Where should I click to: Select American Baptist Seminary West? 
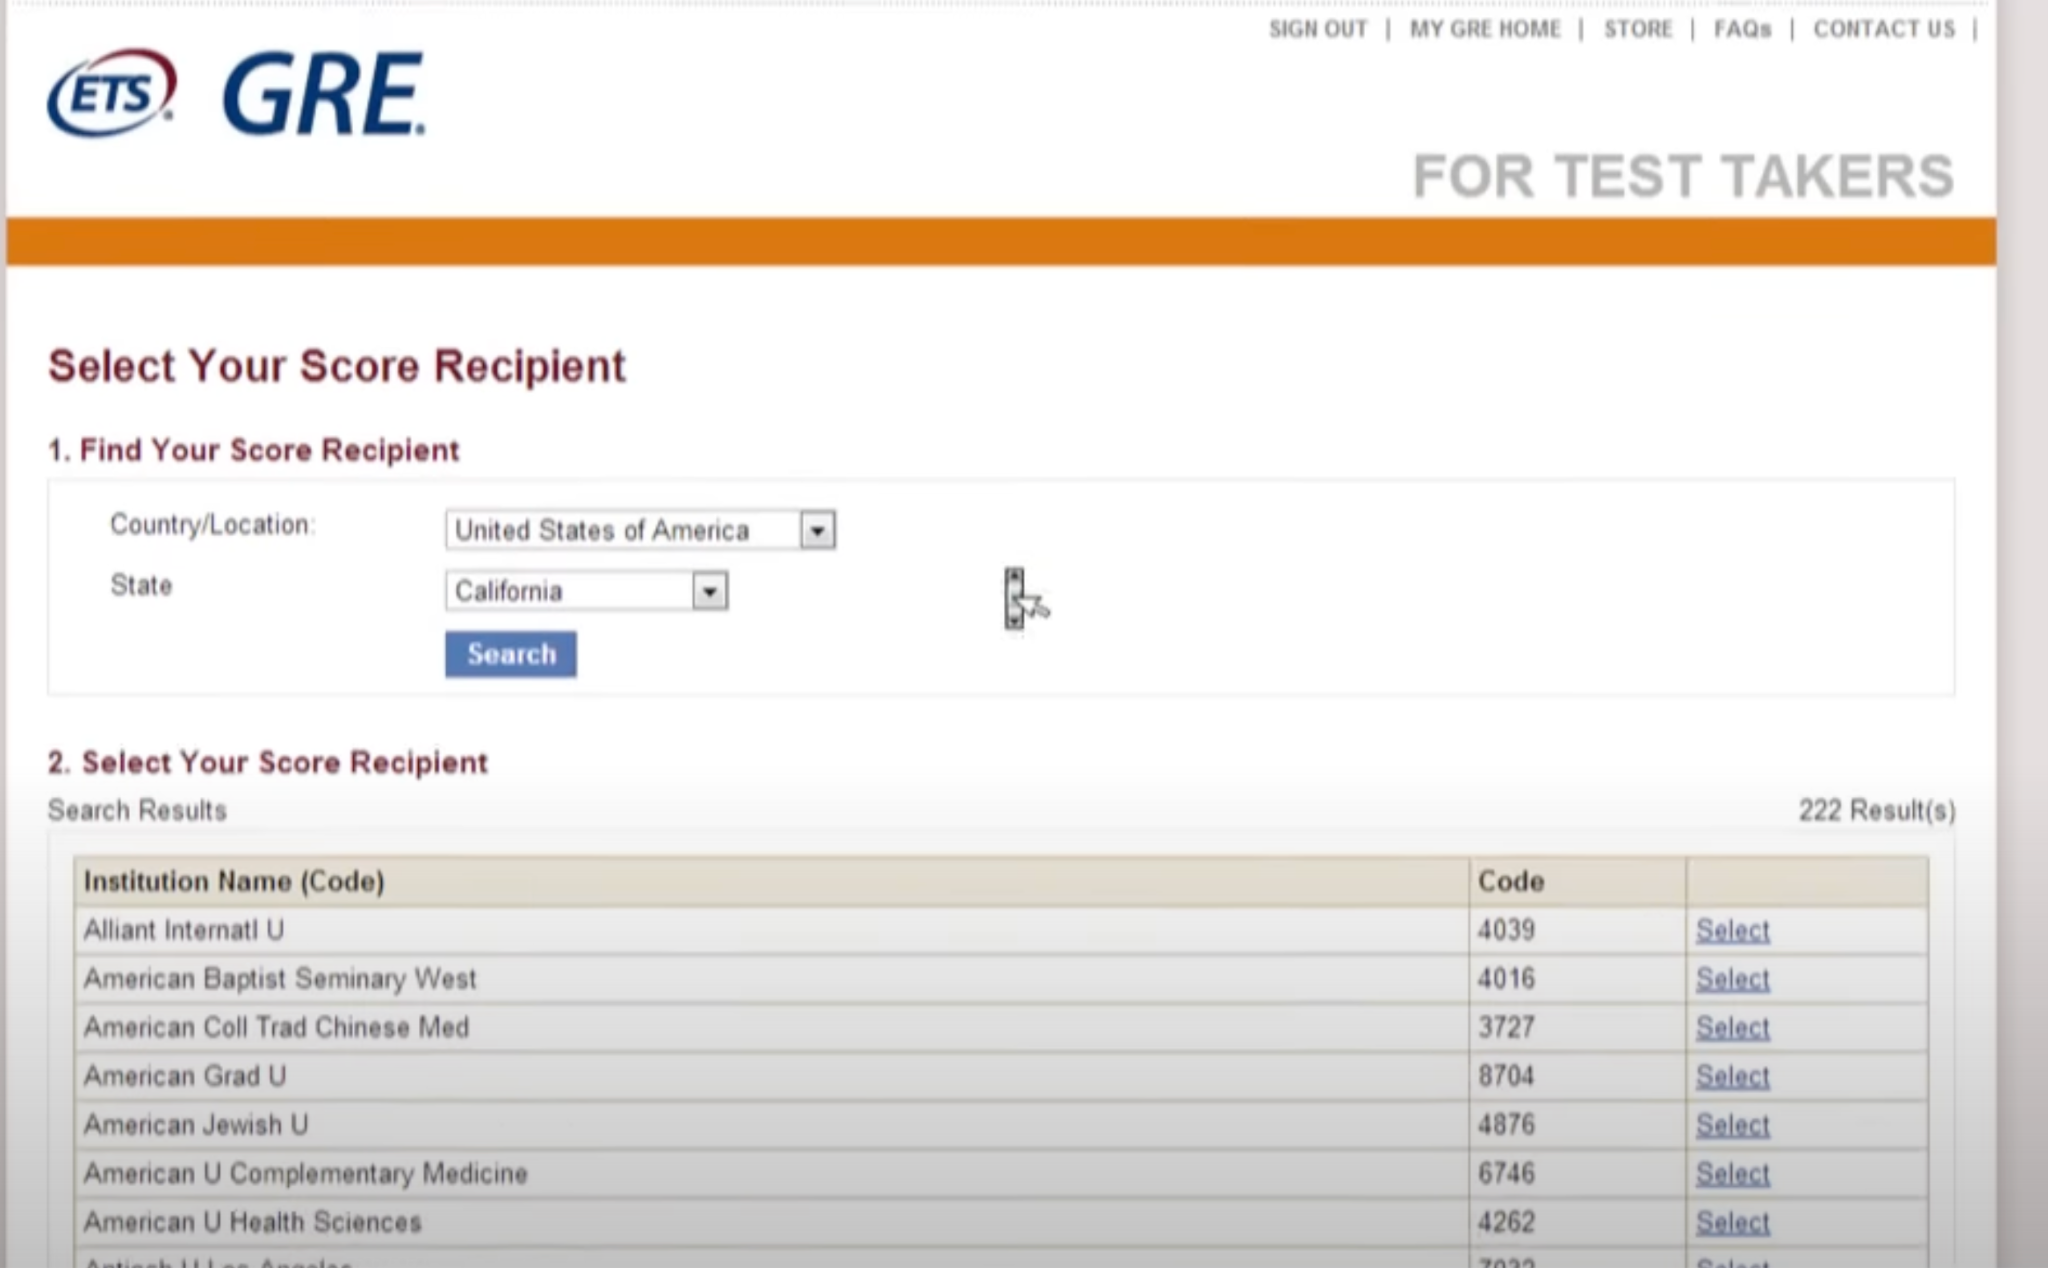pos(1732,979)
